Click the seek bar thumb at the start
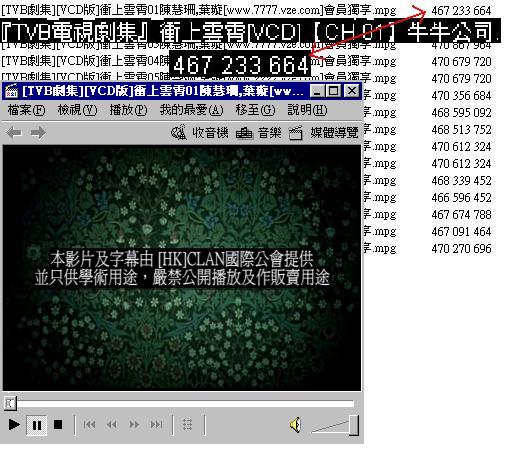The width and height of the screenshot is (513, 458). point(10,403)
